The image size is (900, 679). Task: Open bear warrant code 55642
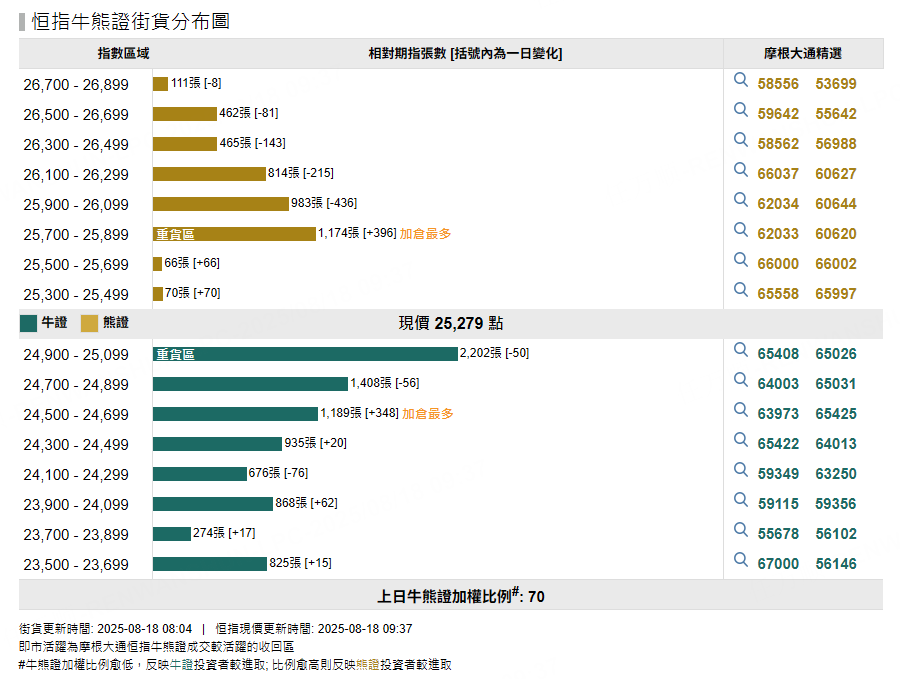pos(836,114)
